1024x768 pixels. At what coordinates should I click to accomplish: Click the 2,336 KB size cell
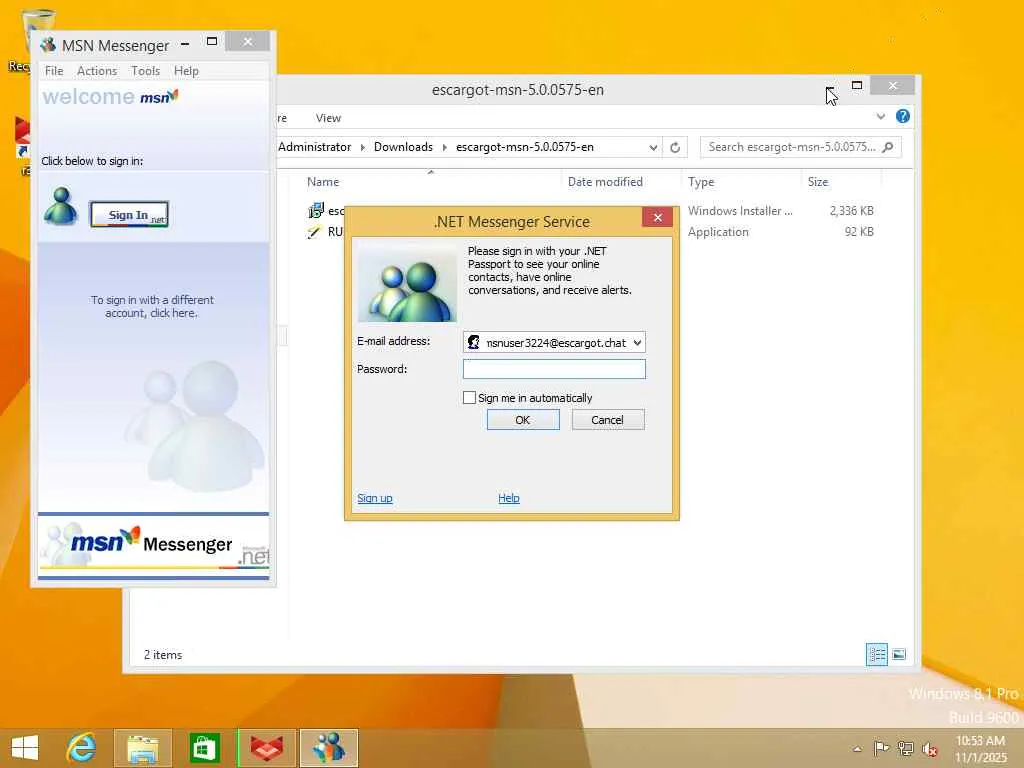852,210
